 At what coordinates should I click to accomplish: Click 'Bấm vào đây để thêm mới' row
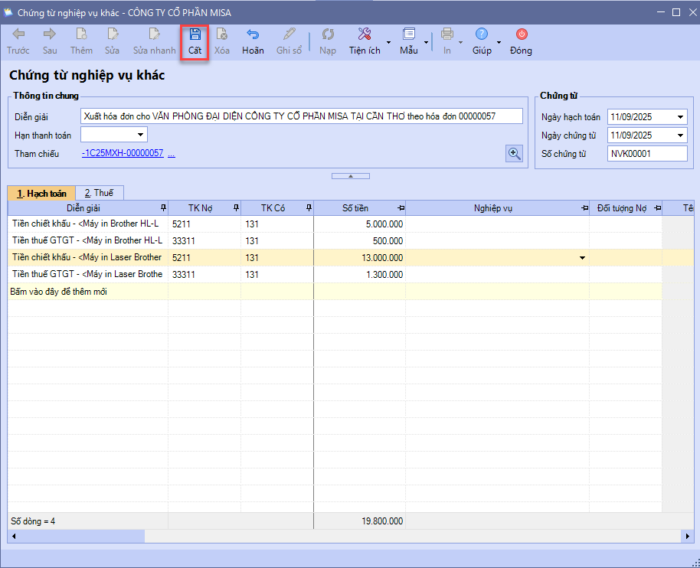click(58, 292)
